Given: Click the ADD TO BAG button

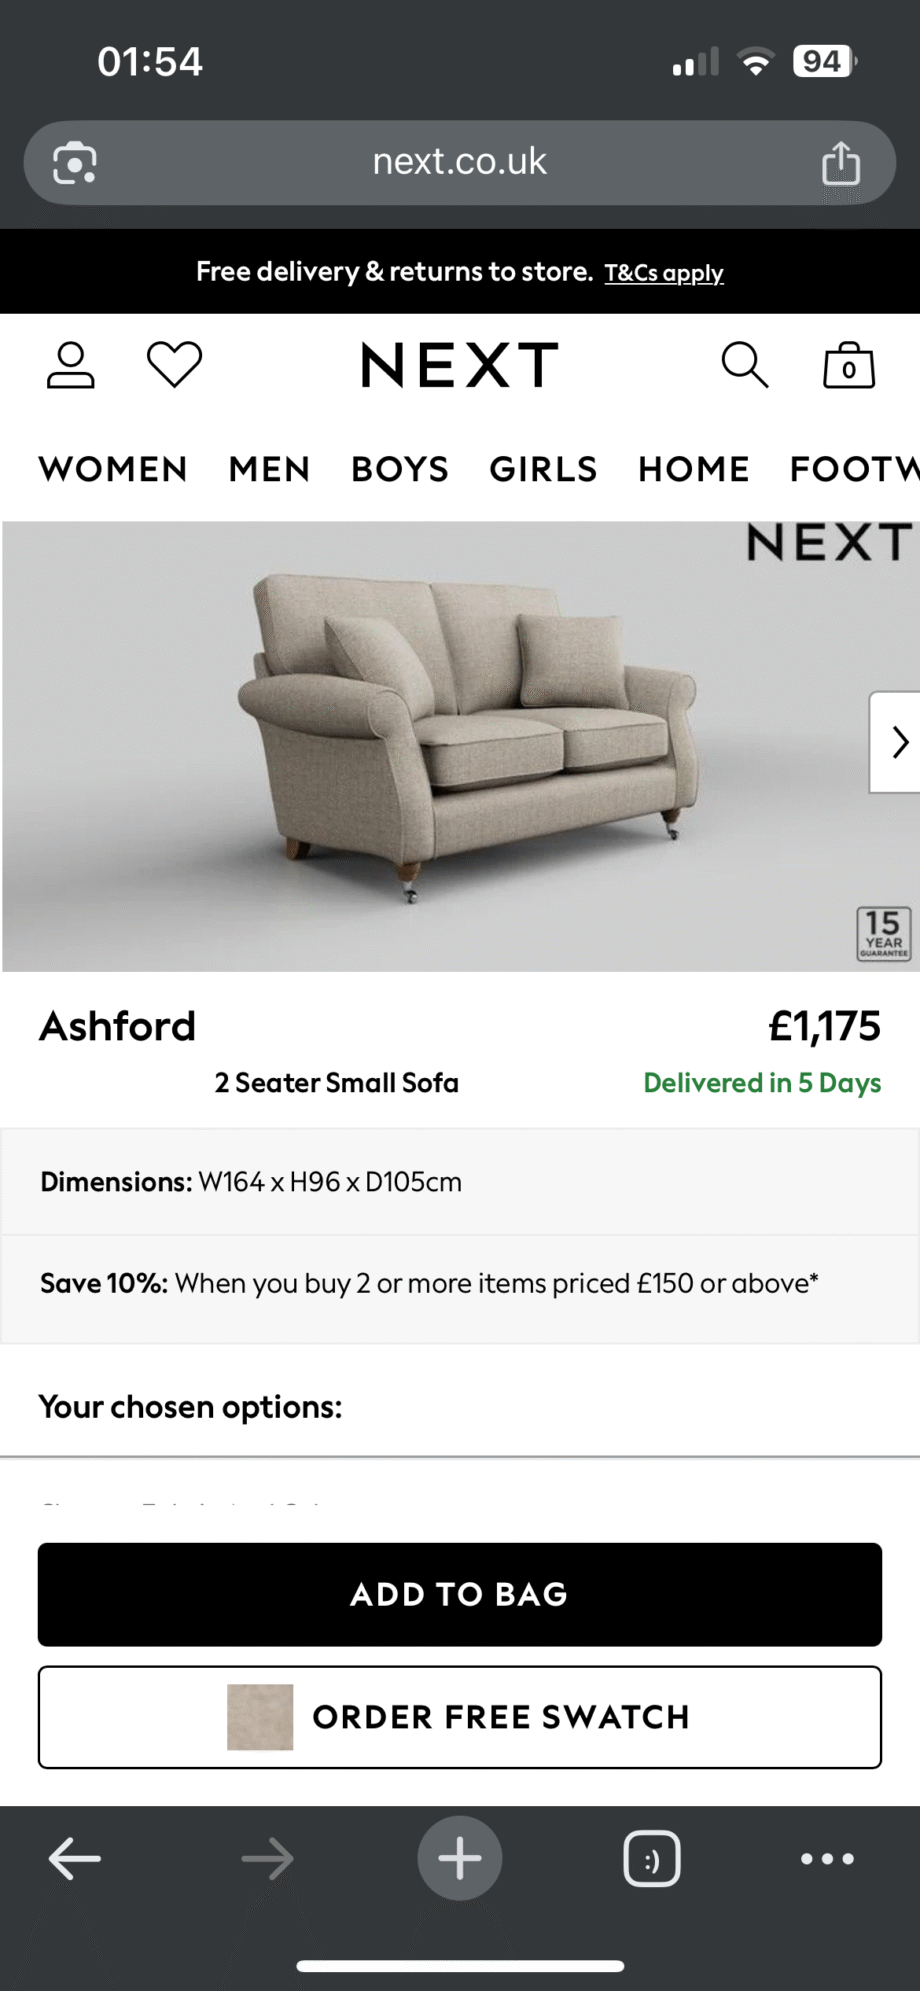Looking at the screenshot, I should click(460, 1594).
